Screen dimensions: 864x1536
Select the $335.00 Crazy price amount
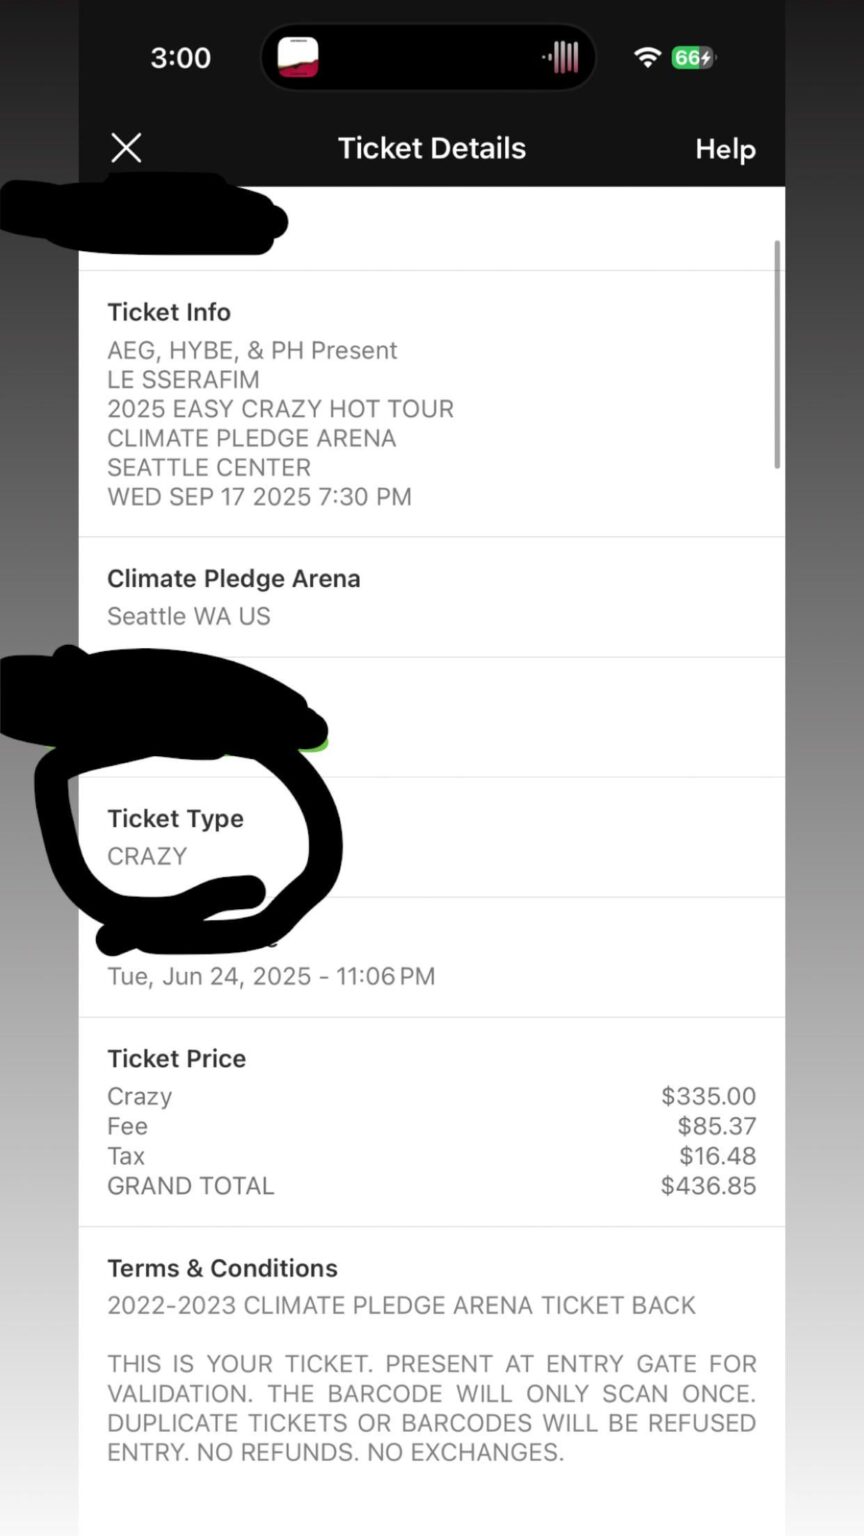[x=708, y=1097]
